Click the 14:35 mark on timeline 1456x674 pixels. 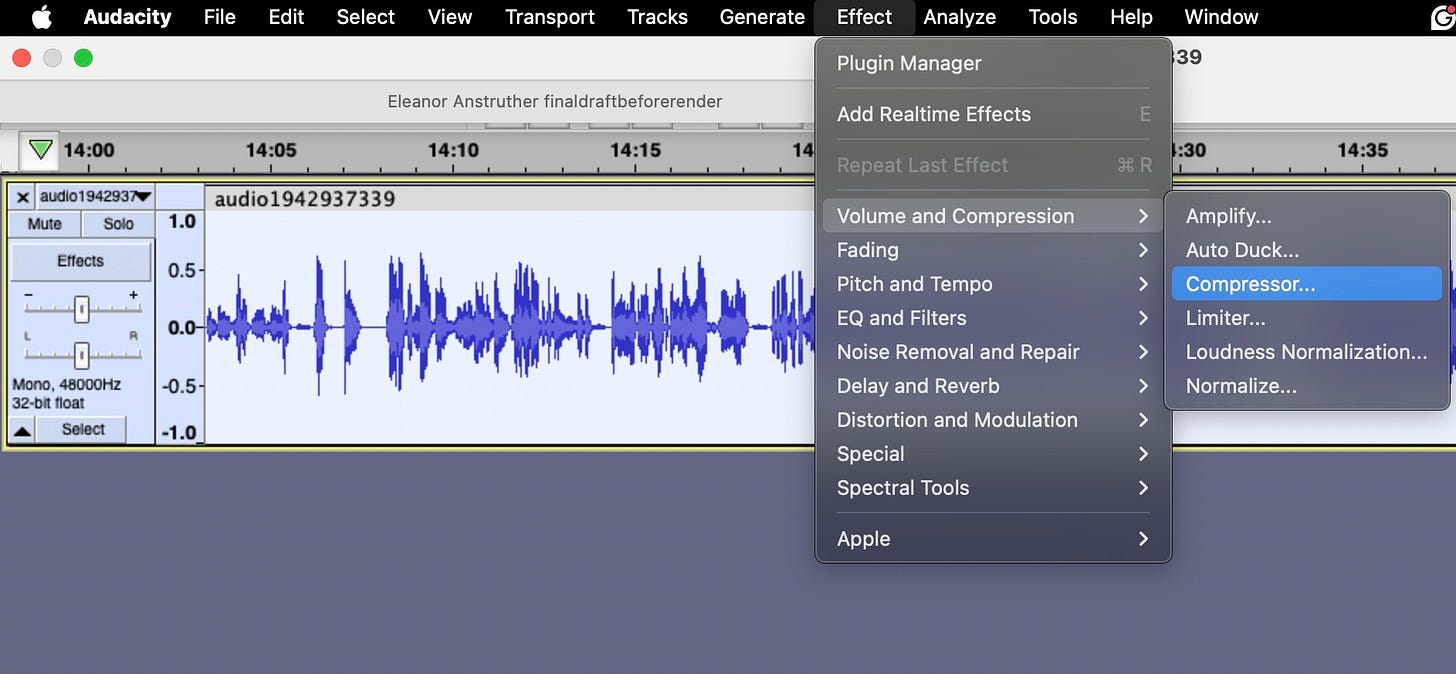pyautogui.click(x=1363, y=151)
